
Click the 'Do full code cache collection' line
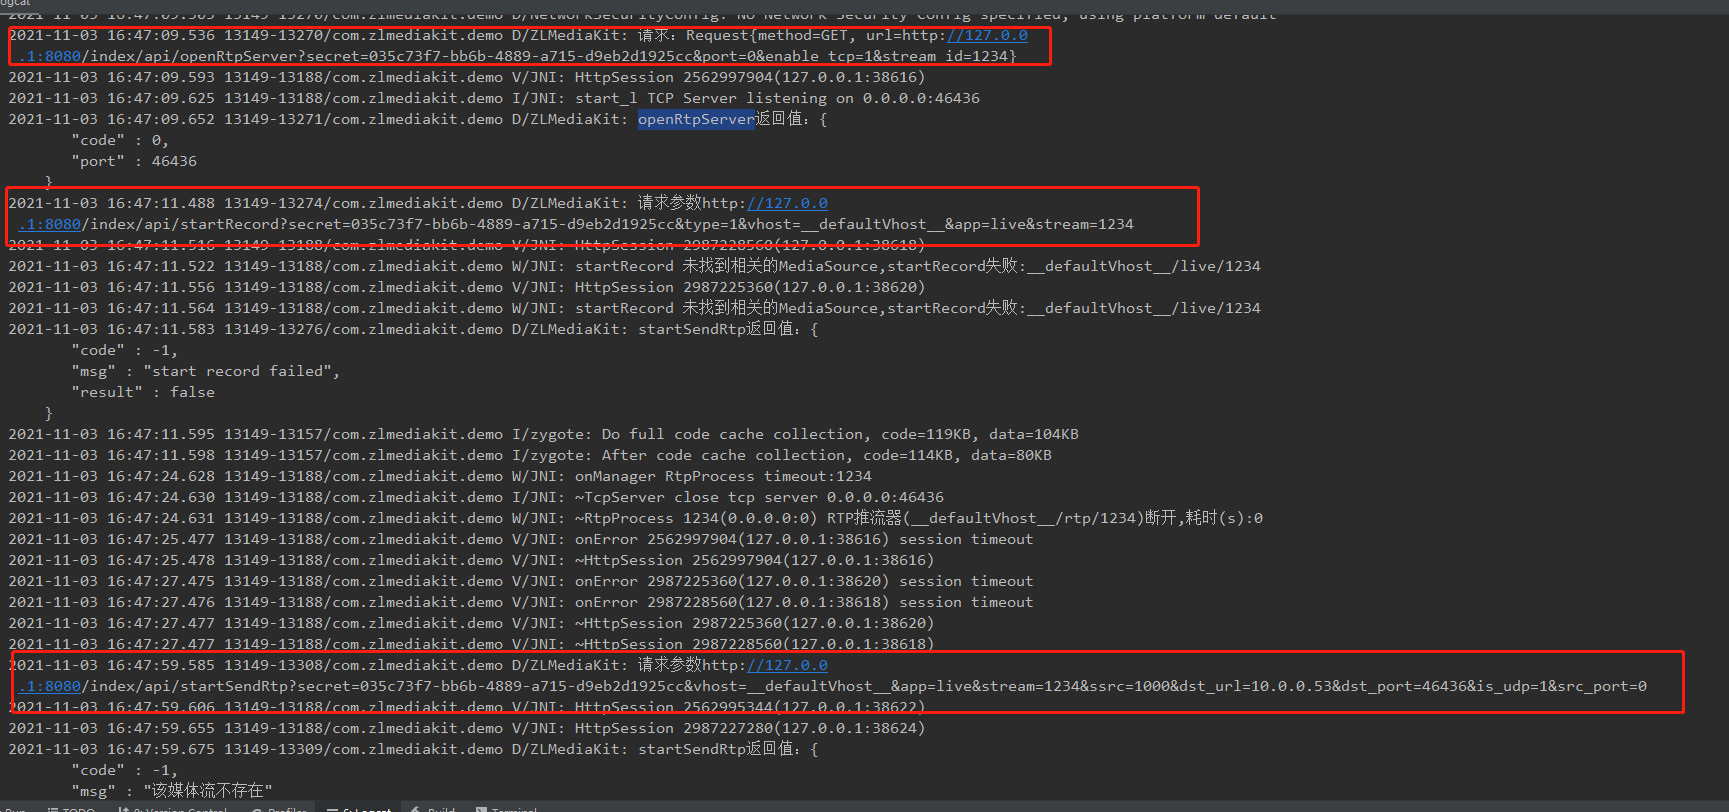543,434
